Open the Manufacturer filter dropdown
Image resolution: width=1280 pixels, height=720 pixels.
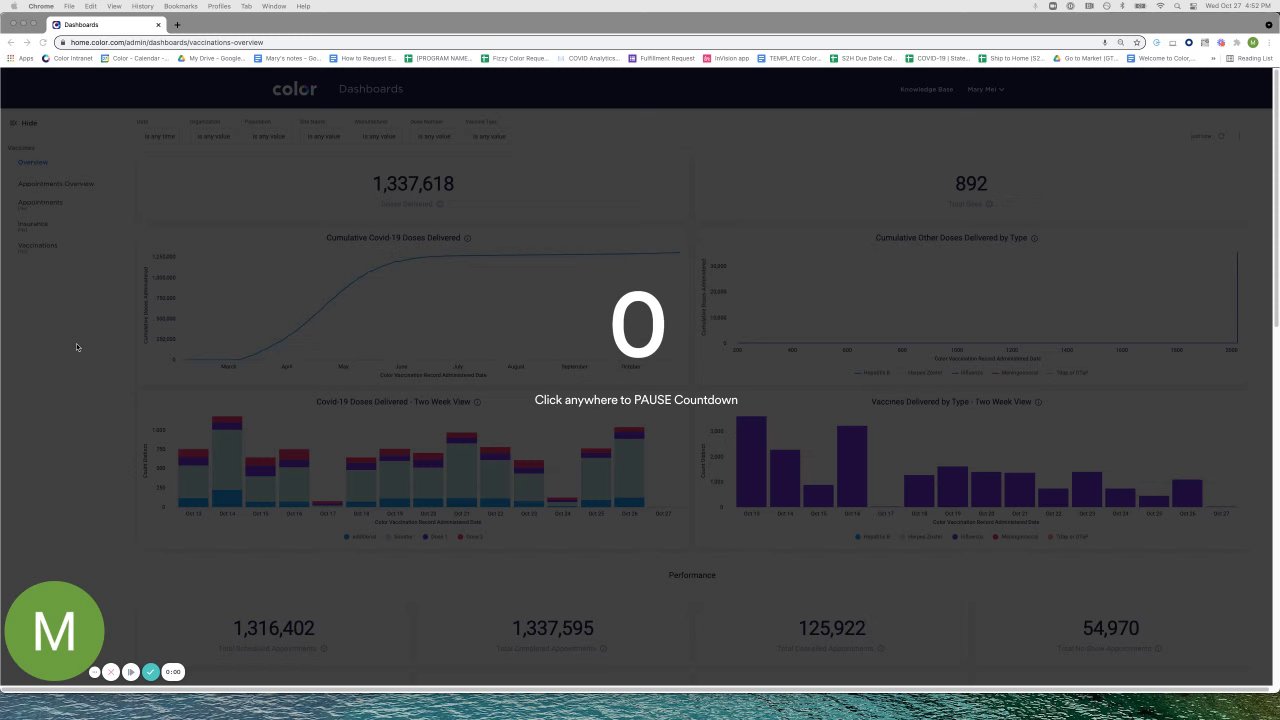378,136
